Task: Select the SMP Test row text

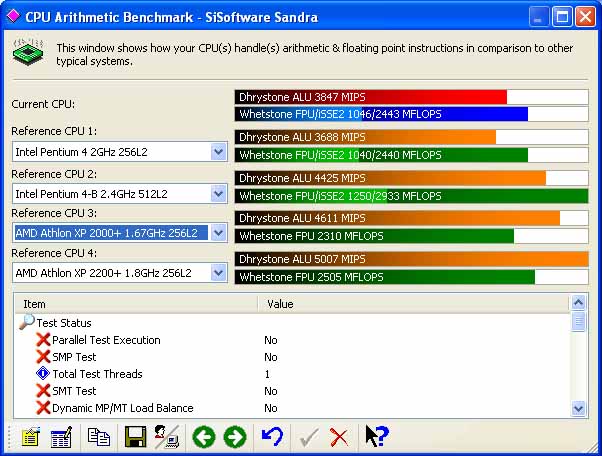Action: click(x=74, y=357)
